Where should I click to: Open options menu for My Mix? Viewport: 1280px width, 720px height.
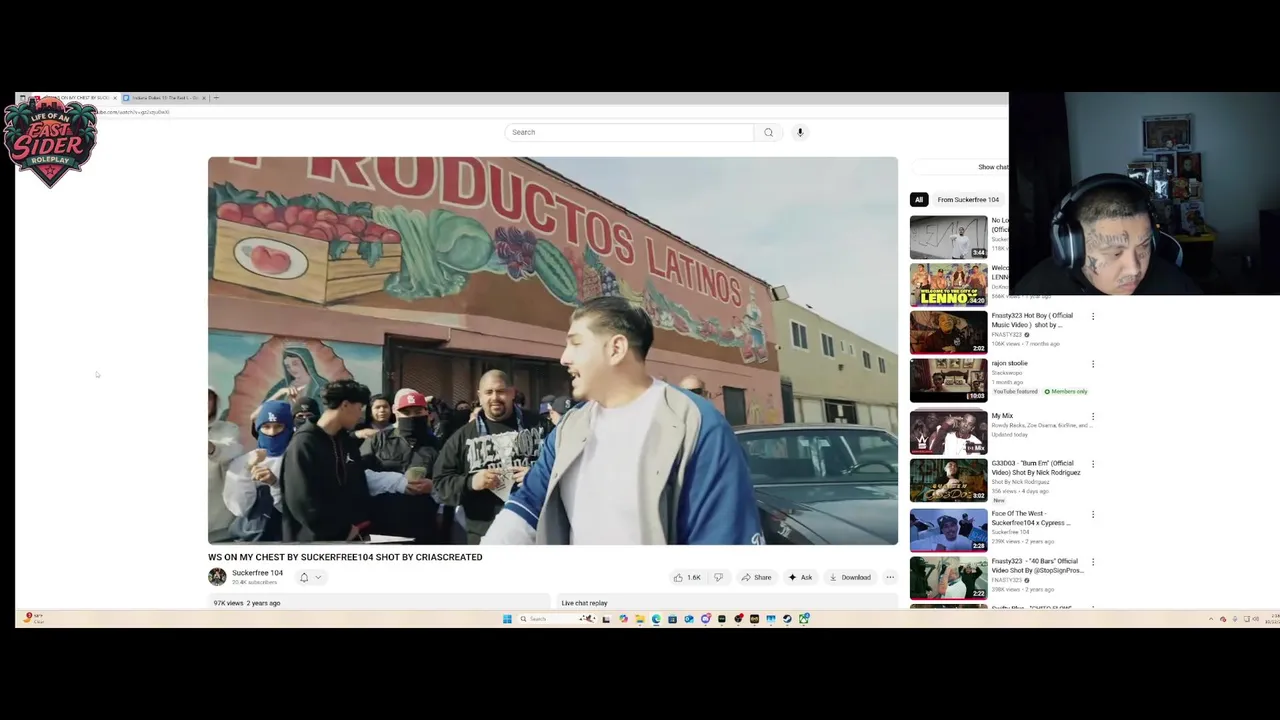click(x=1093, y=417)
